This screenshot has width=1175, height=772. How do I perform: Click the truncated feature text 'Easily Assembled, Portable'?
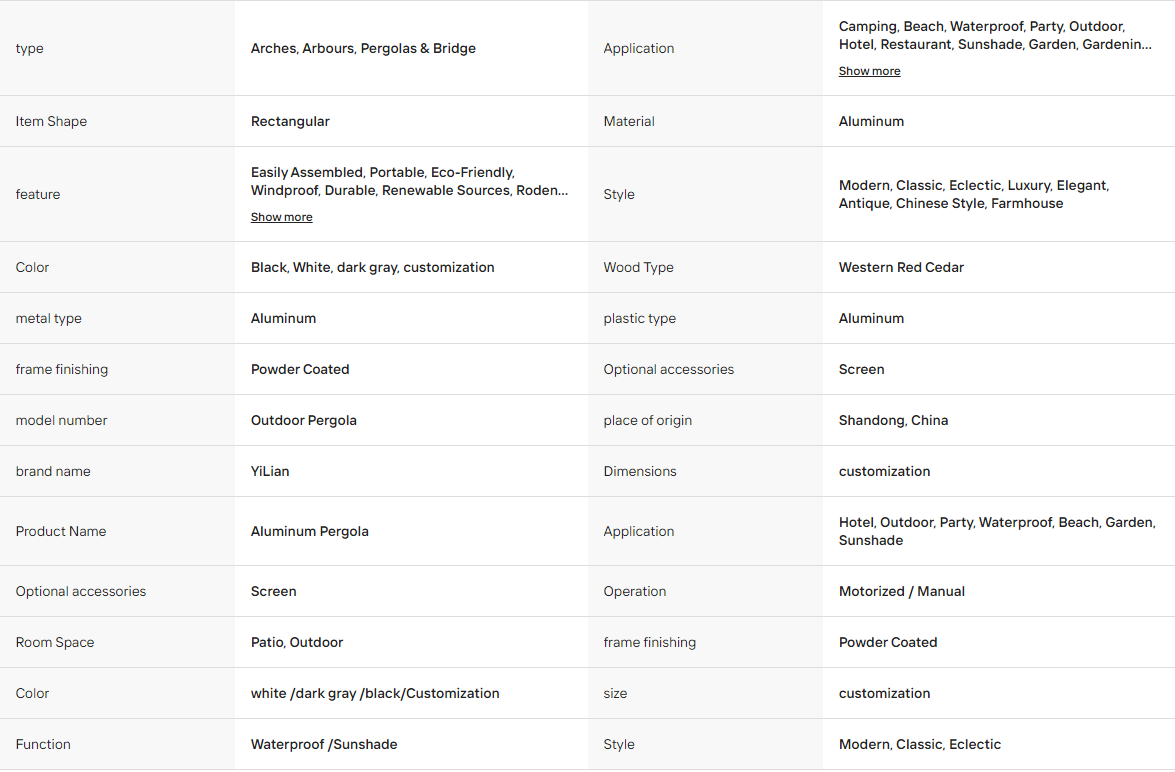click(409, 181)
